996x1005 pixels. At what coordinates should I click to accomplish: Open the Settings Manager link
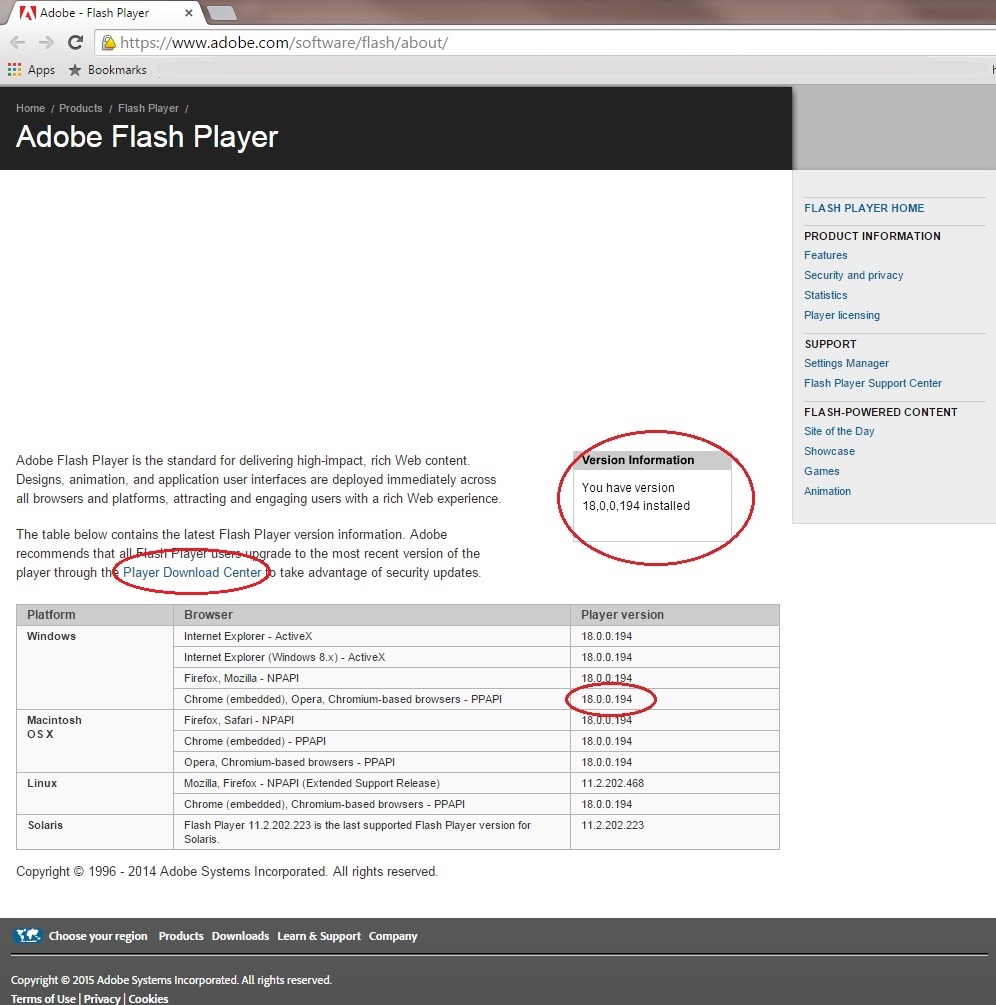point(847,363)
